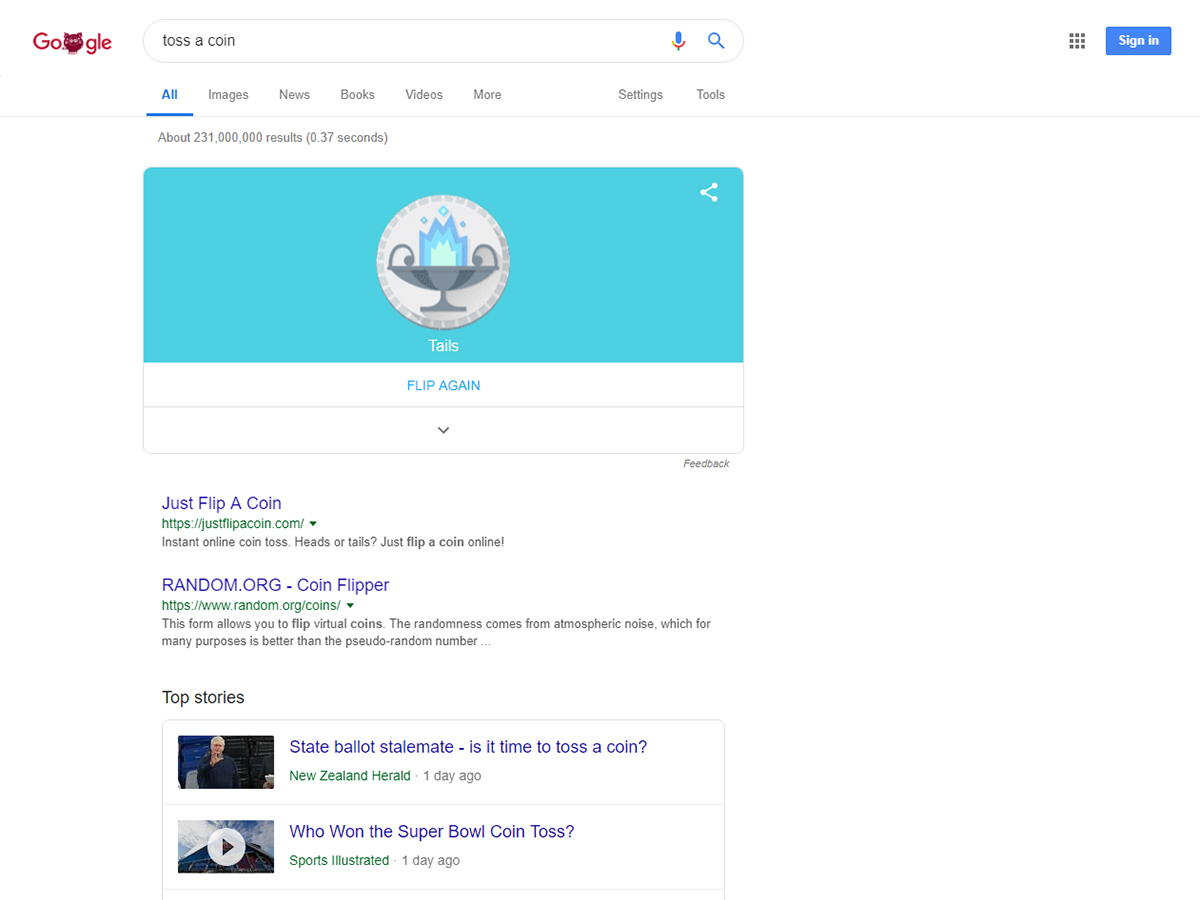Viewport: 1200px width, 900px height.
Task: Focus the search box containing toss a coin
Action: pos(400,41)
